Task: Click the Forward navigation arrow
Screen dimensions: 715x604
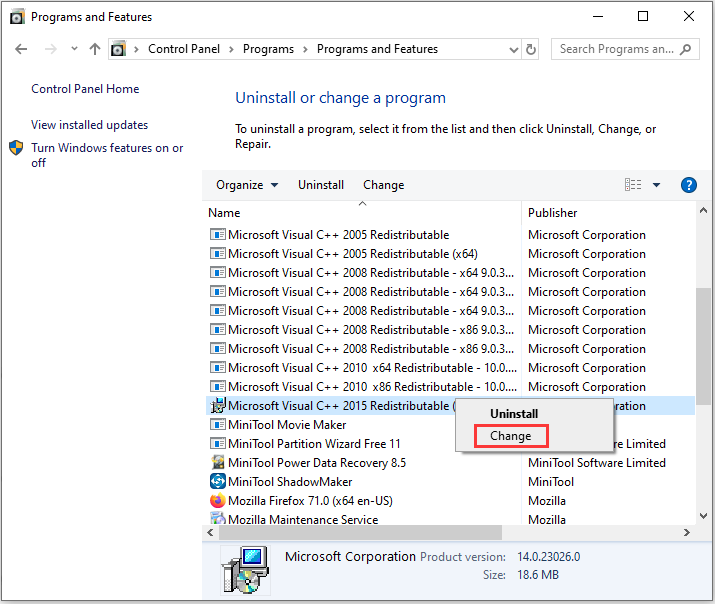Action: click(51, 49)
